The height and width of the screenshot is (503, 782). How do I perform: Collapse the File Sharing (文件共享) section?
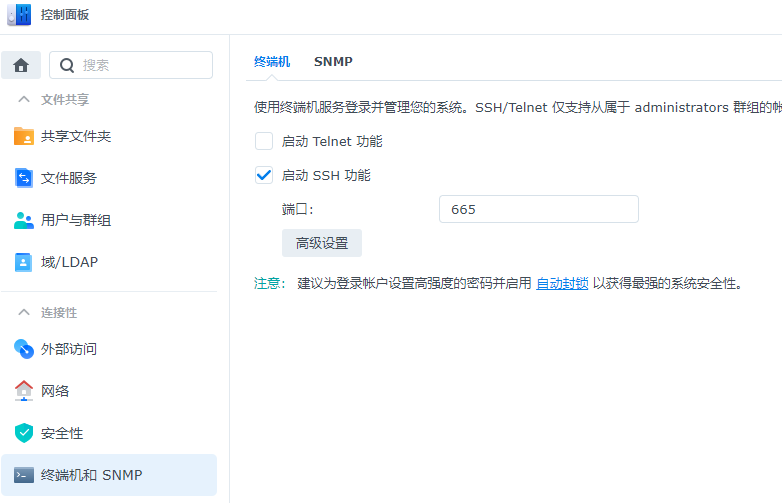(x=24, y=99)
